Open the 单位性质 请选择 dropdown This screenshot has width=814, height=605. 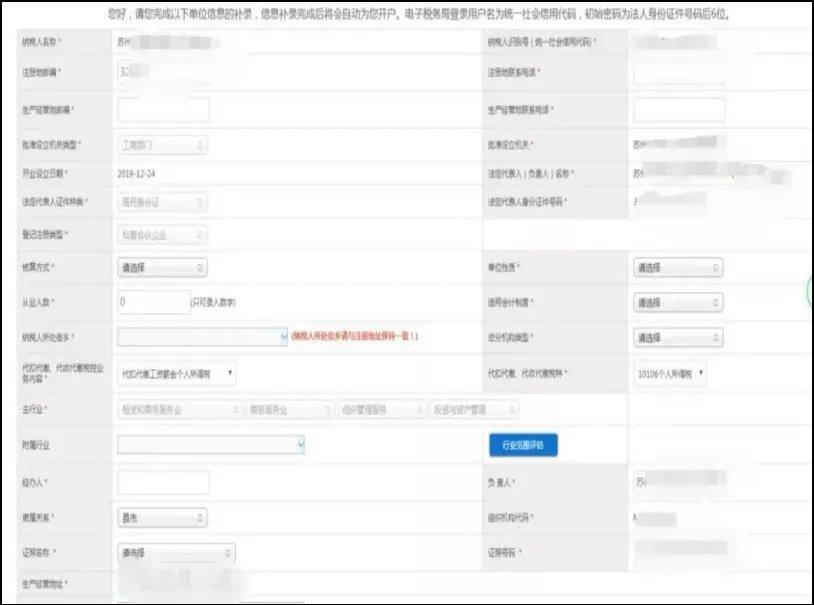[678, 267]
